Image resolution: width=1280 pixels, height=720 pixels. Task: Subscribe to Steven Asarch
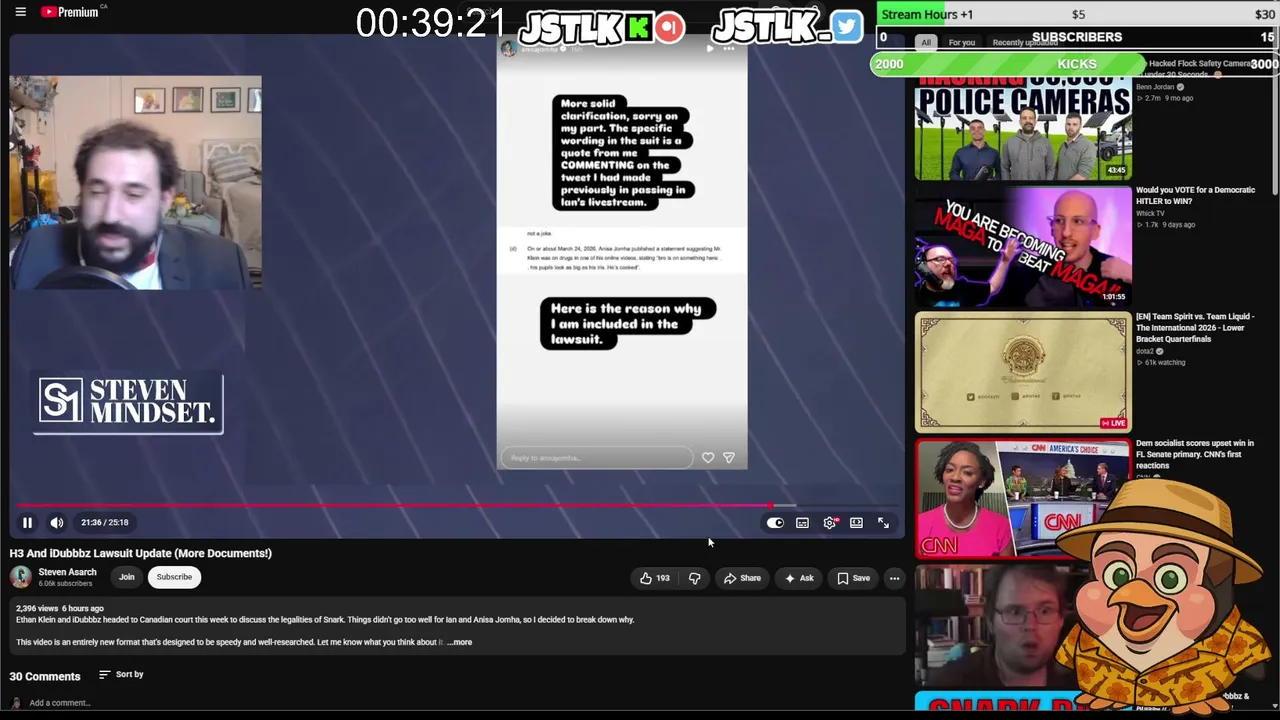click(174, 577)
